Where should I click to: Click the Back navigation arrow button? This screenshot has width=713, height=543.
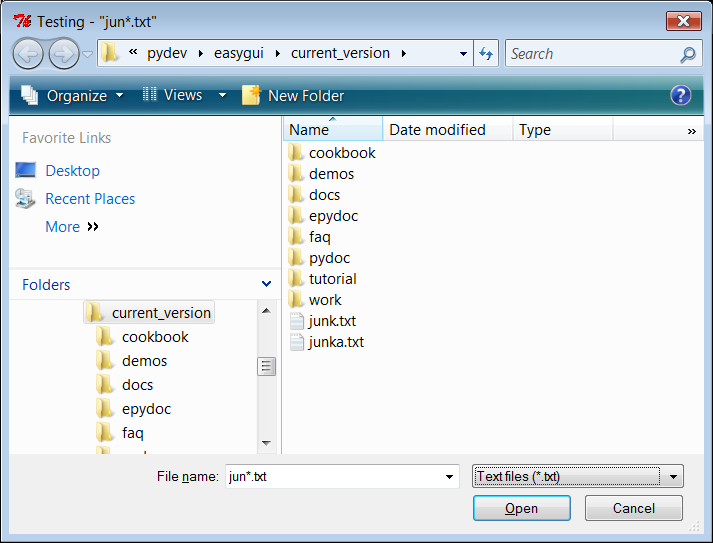coord(28,53)
